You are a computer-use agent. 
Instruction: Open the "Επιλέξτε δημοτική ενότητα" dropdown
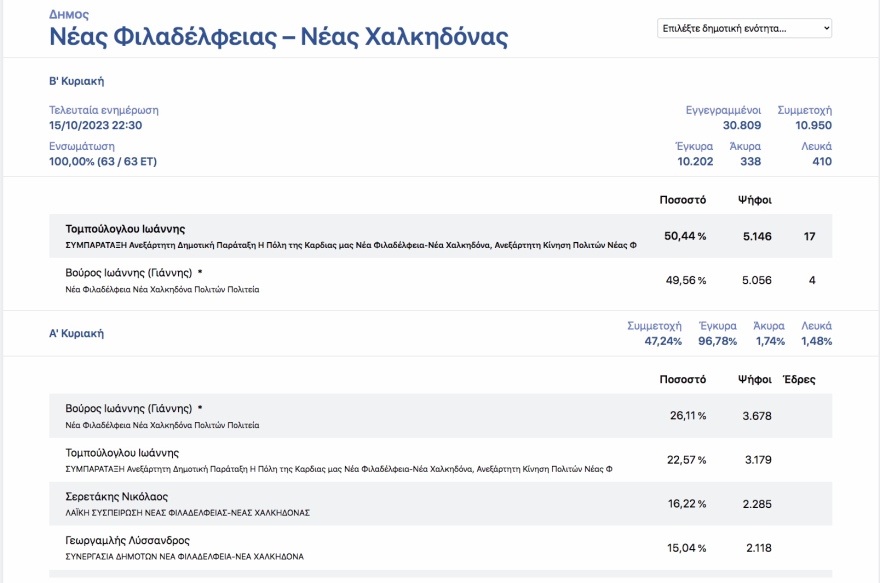click(745, 28)
